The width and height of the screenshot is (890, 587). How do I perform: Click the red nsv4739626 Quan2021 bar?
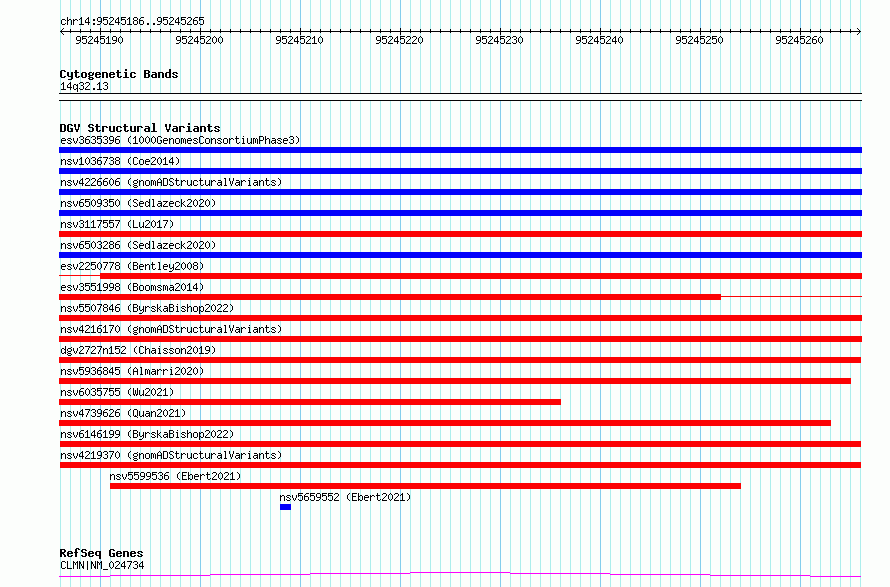[445, 423]
